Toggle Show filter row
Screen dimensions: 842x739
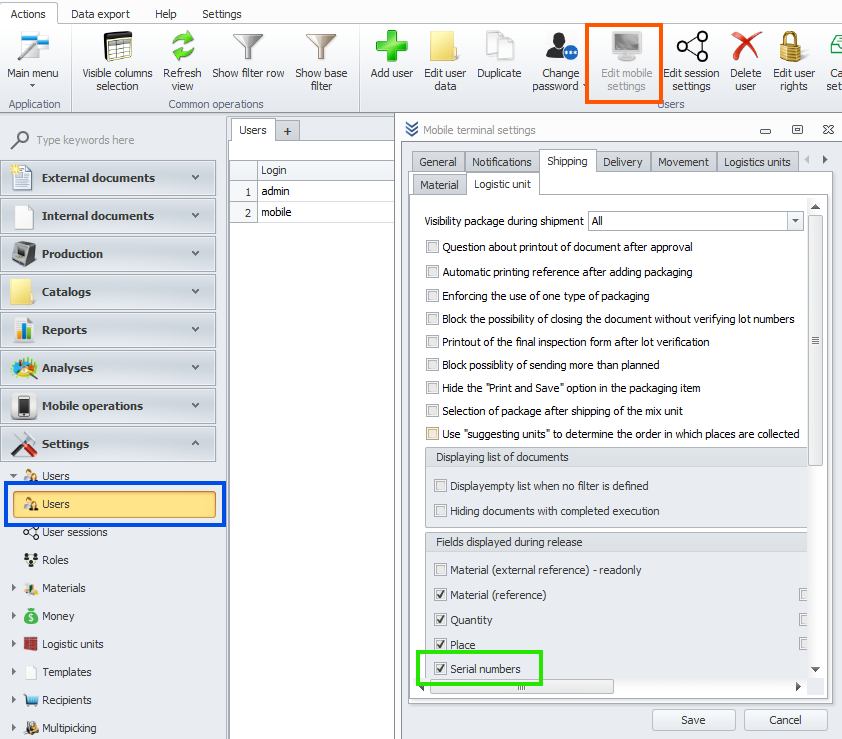click(248, 54)
